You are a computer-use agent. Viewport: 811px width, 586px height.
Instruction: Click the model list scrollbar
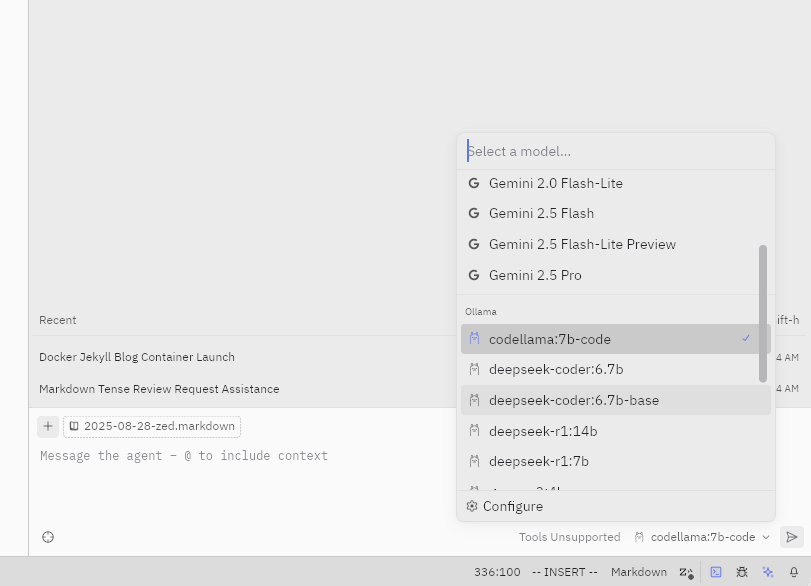click(x=762, y=313)
